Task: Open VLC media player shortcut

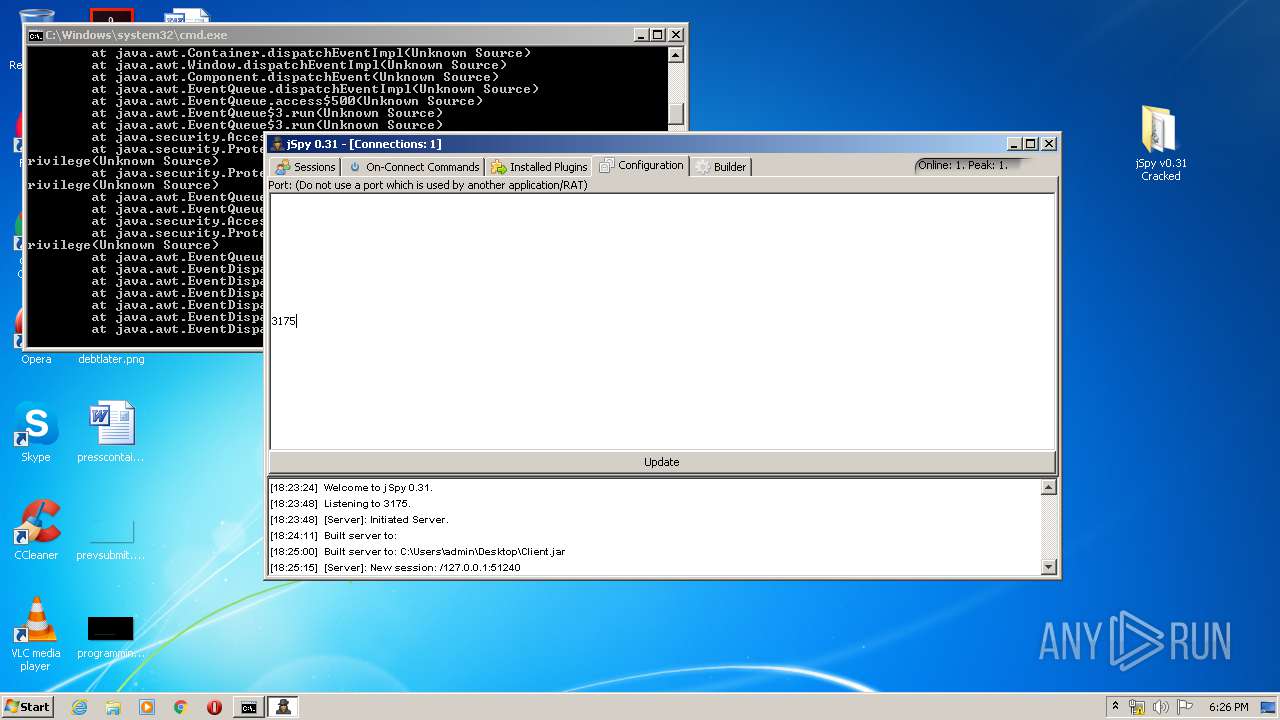Action: (x=36, y=634)
